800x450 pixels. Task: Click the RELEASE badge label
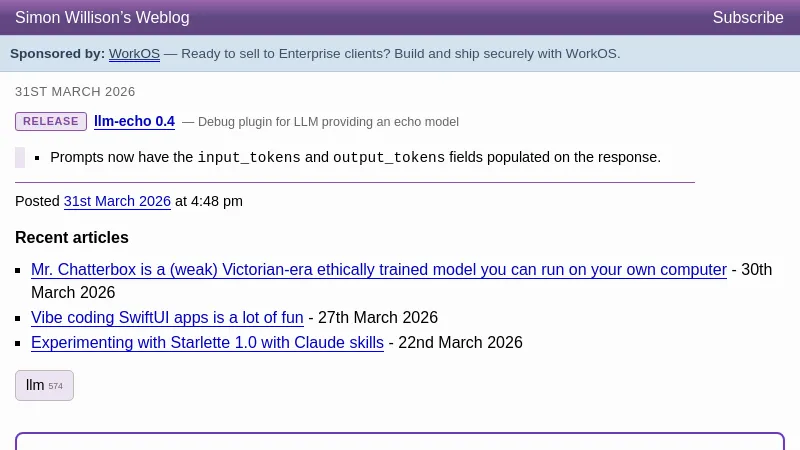51,122
